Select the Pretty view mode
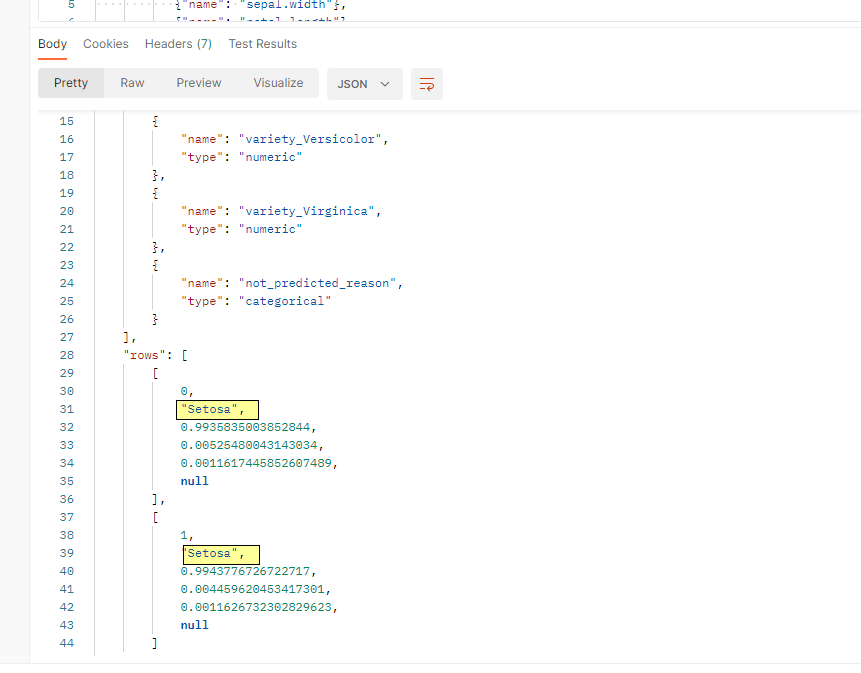Viewport: 861px width, 673px height. pos(71,83)
